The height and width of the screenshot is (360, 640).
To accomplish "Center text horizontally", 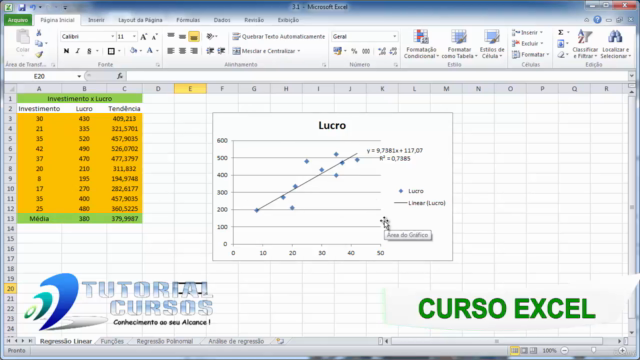I will (x=182, y=51).
